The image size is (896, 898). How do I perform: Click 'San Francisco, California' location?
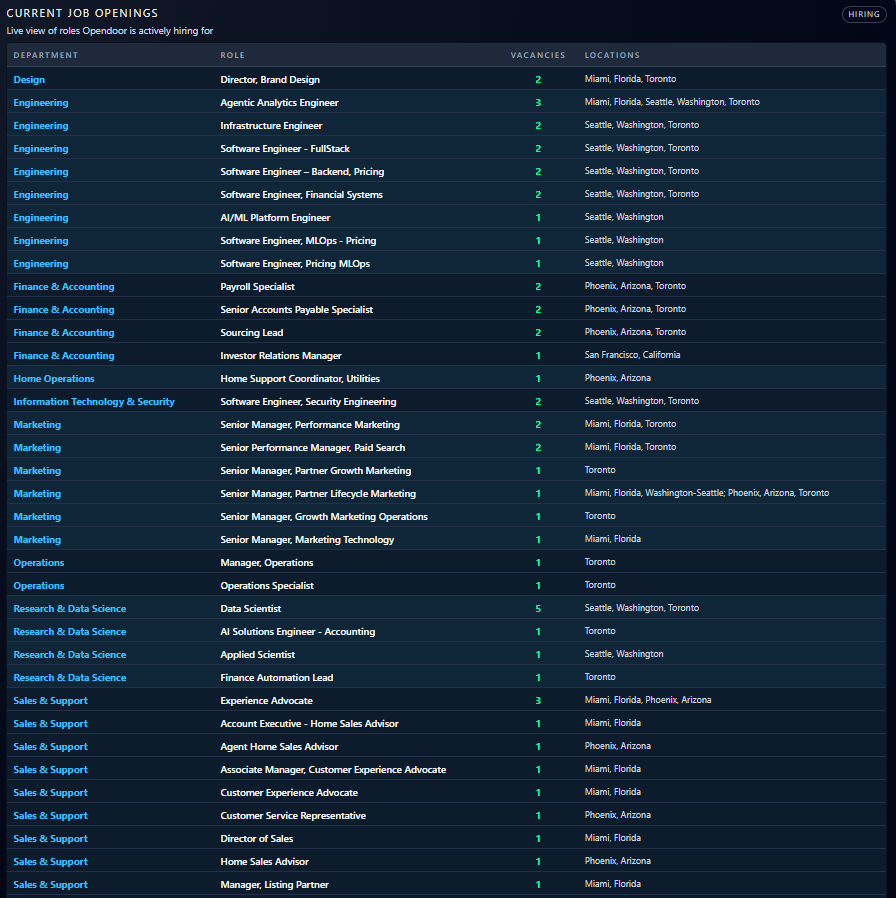[633, 355]
